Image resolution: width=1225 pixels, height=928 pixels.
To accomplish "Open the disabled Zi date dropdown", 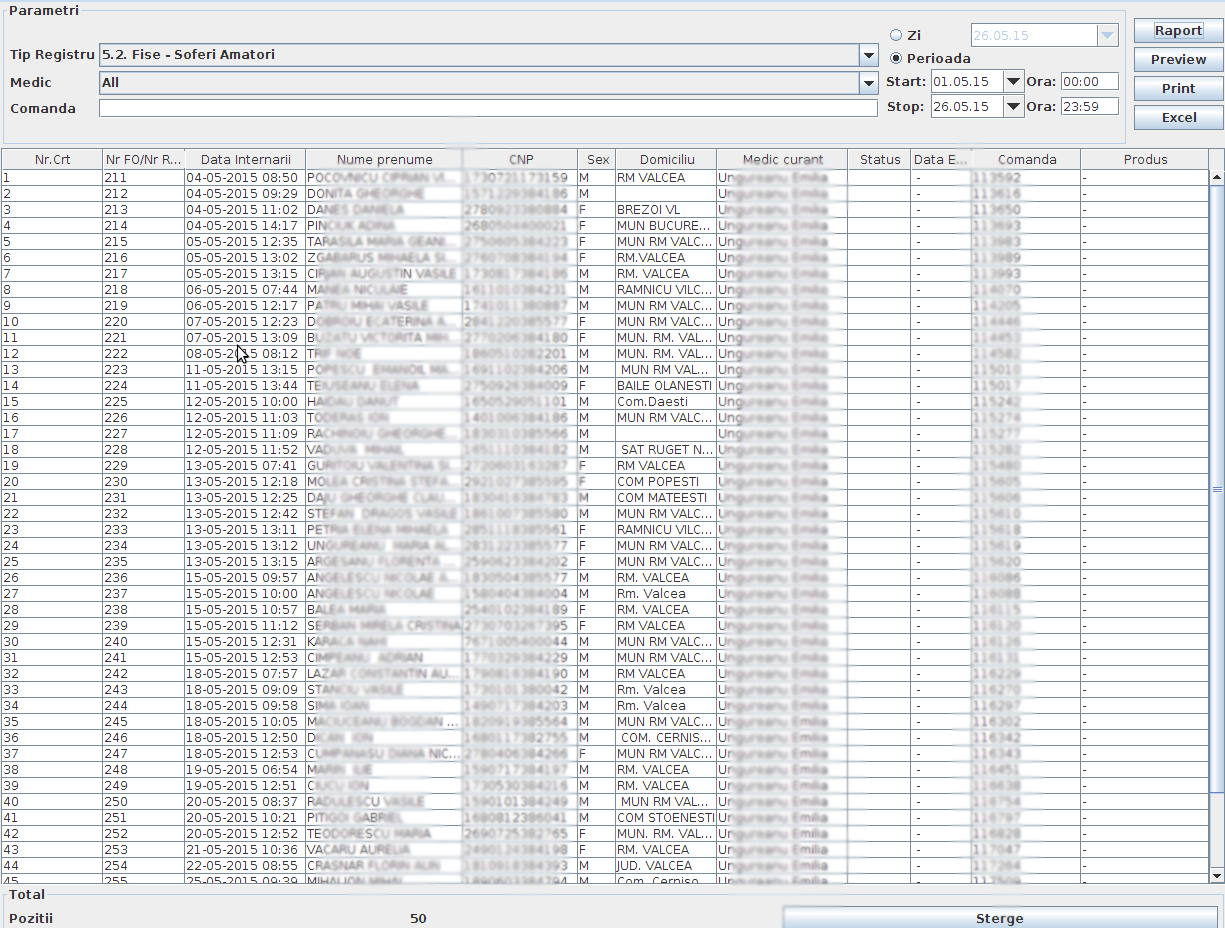I will click(x=1107, y=35).
